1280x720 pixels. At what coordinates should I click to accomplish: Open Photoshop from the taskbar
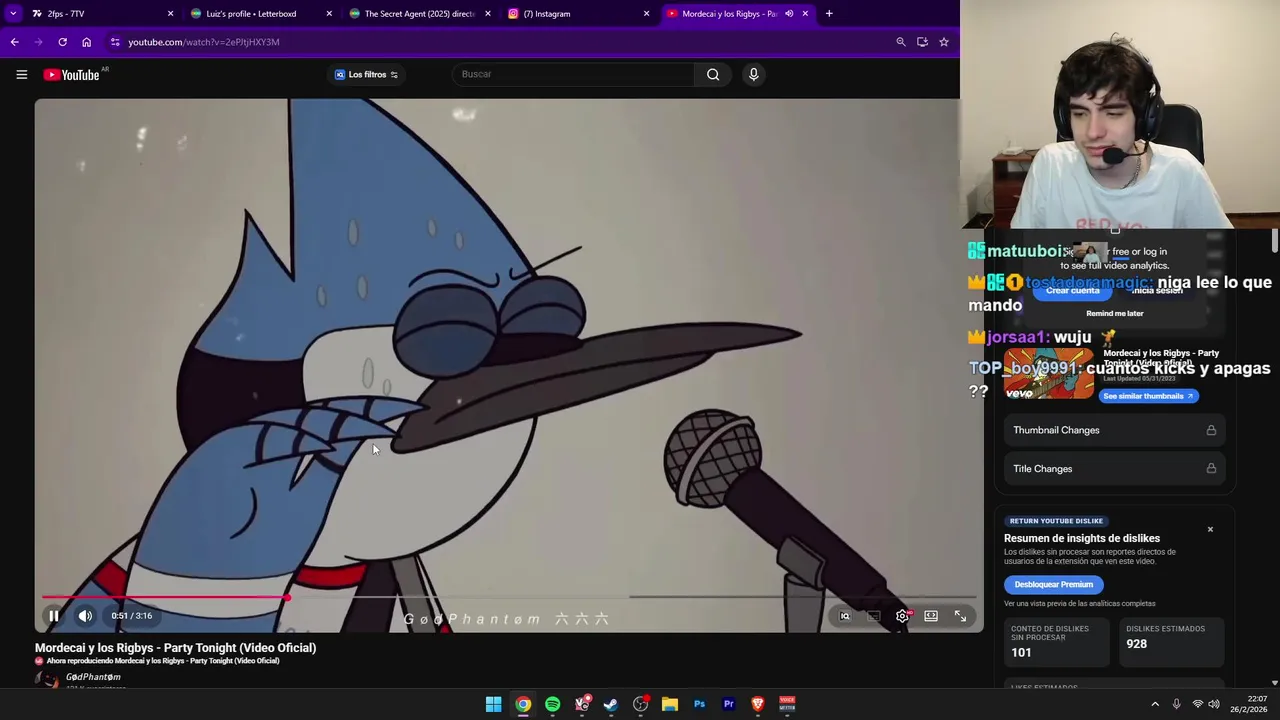(x=699, y=704)
